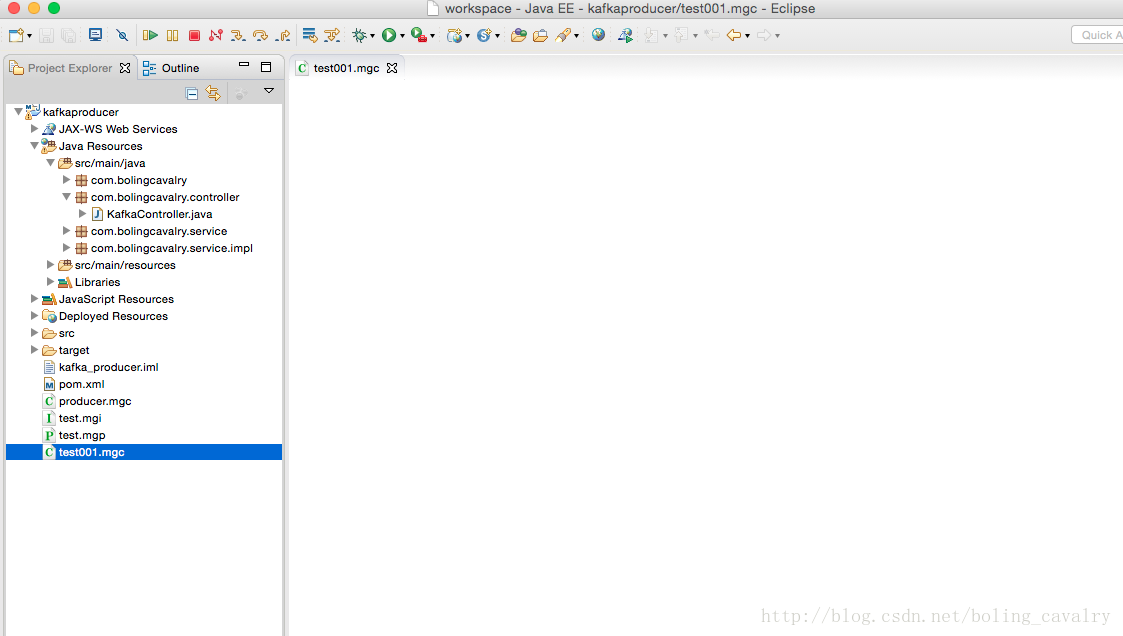The height and width of the screenshot is (636, 1123).
Task: Click the Previous Annotation icon
Action: click(x=682, y=35)
